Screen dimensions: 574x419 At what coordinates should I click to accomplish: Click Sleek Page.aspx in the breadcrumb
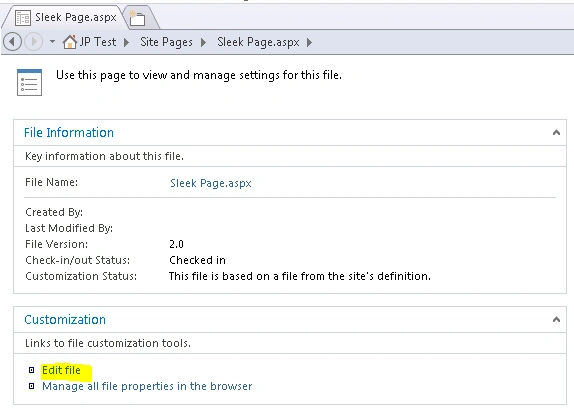(258, 42)
